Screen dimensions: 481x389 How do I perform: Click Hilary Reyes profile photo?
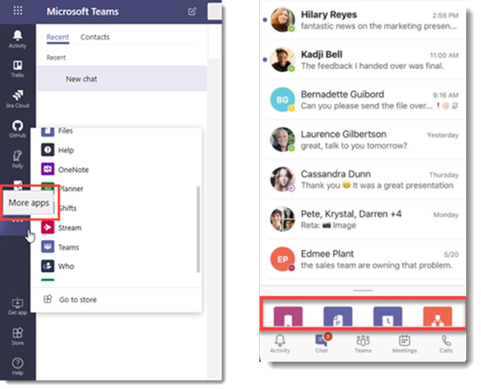[x=282, y=20]
